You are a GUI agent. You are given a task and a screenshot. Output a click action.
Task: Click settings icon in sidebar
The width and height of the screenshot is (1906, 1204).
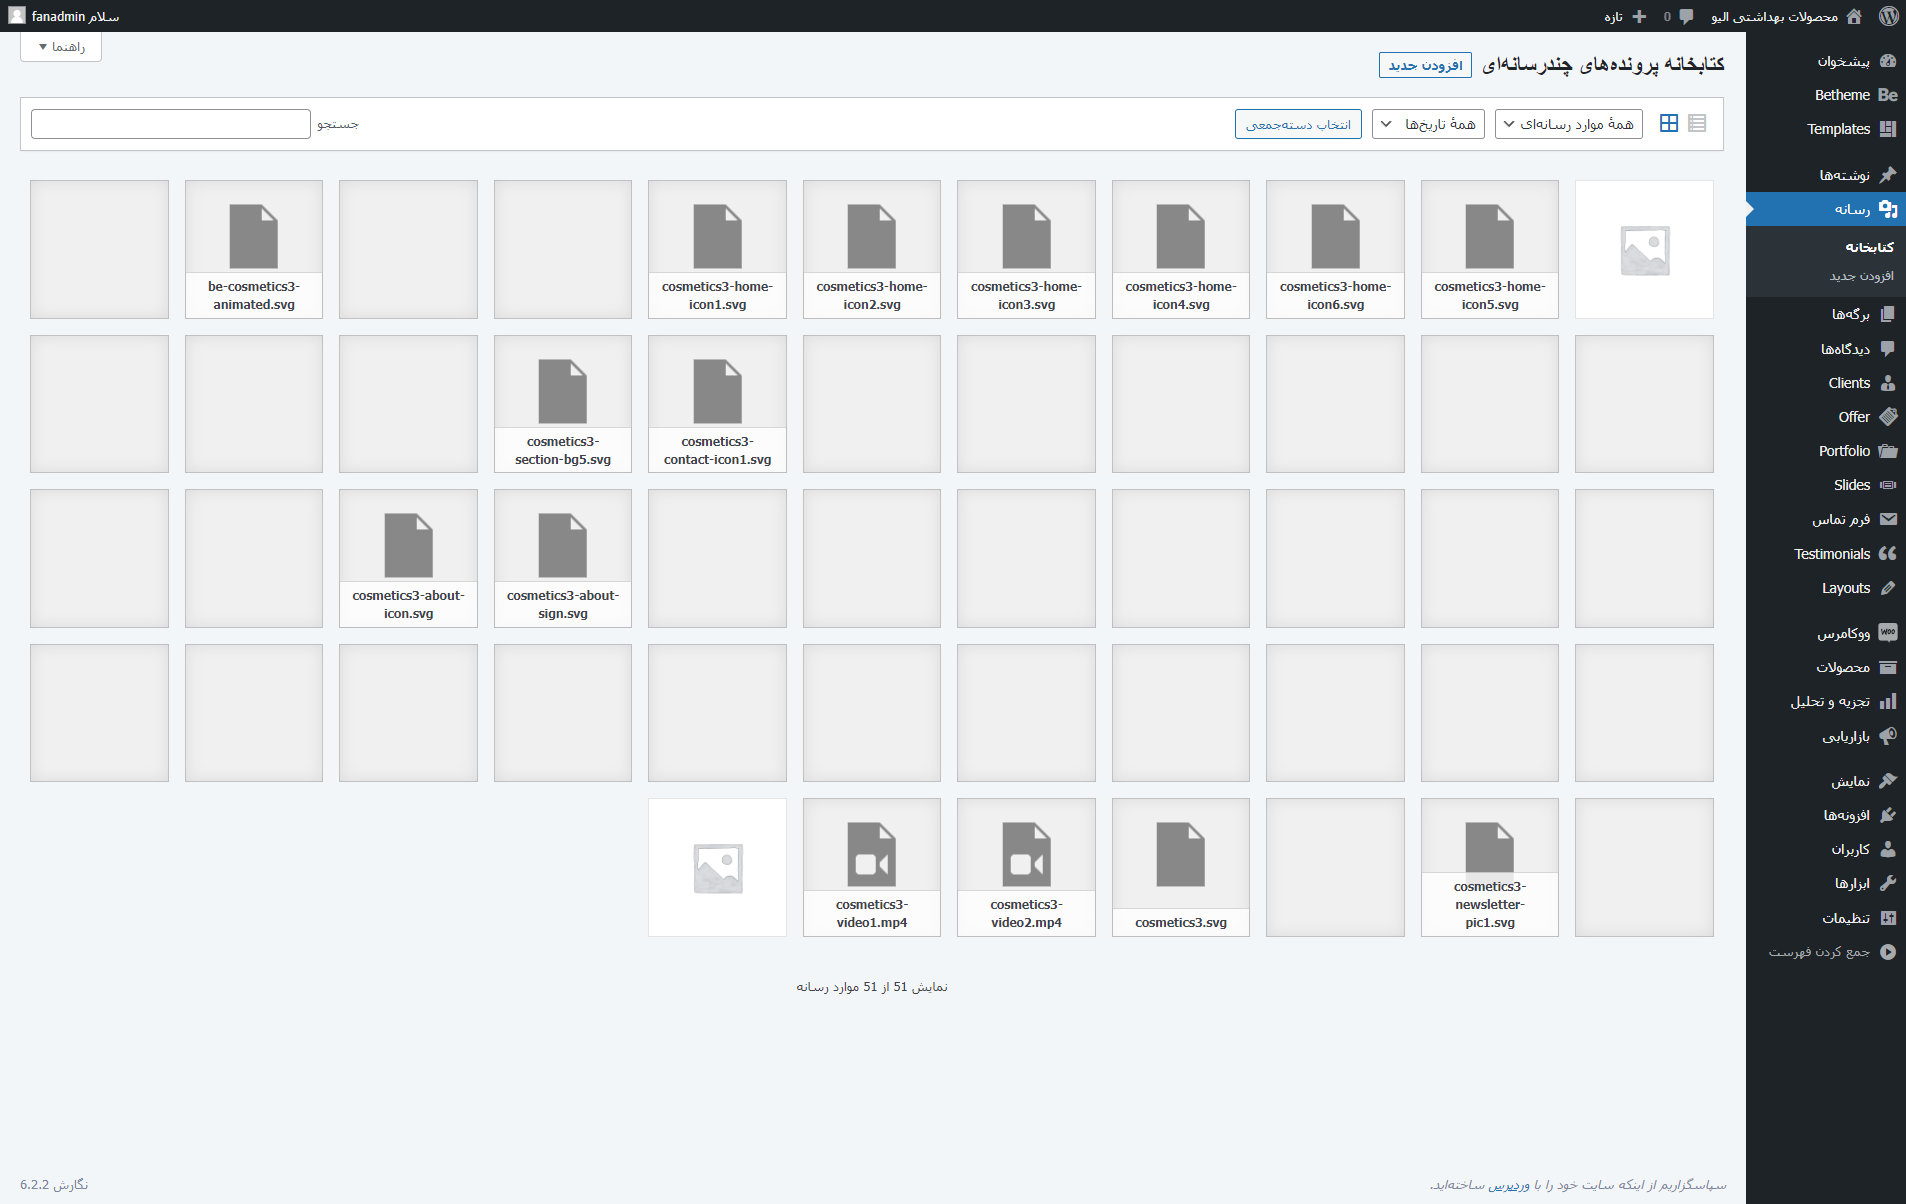pos(1888,918)
